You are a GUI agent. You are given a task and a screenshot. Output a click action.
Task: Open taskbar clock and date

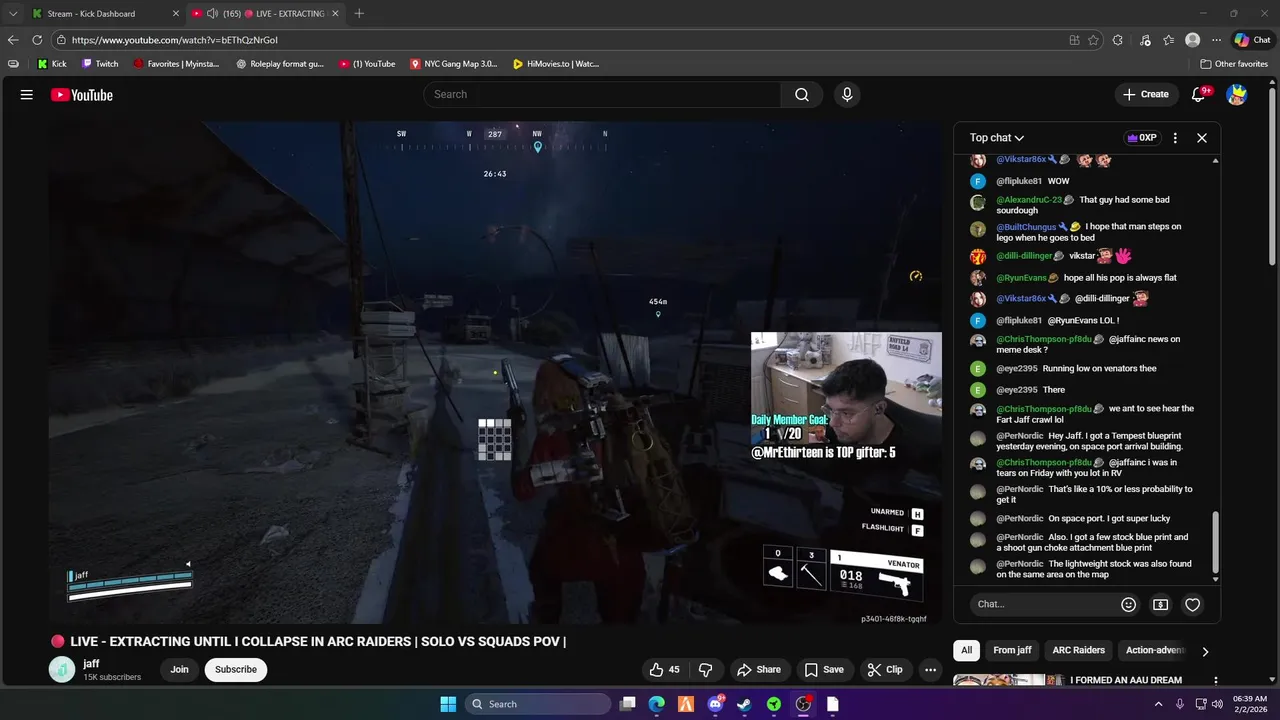(x=1250, y=704)
